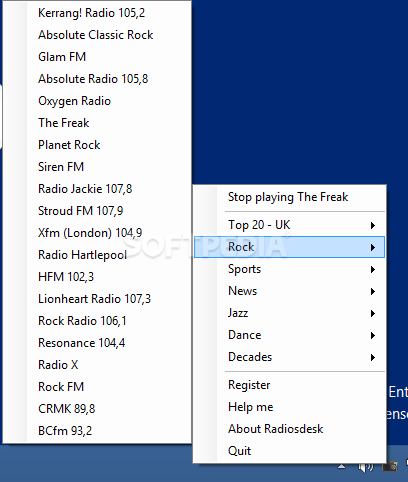Select Kerrang! Radio 105,2 station

point(97,13)
